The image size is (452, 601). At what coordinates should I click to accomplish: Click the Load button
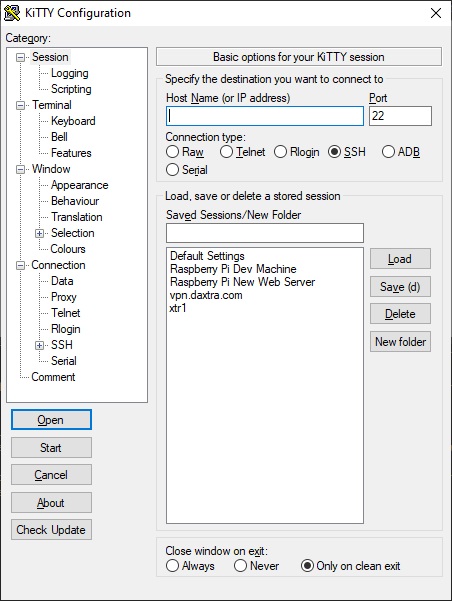click(x=400, y=259)
